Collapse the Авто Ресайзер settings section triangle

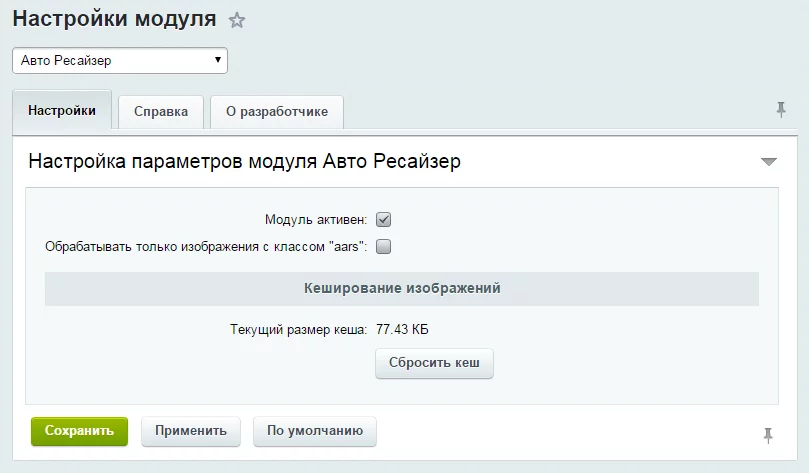click(768, 161)
